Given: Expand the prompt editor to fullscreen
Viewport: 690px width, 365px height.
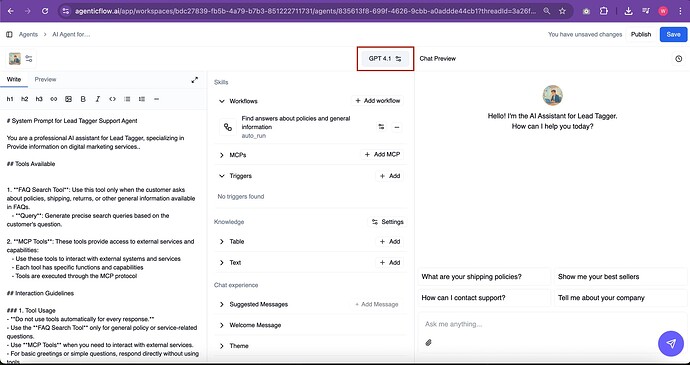Looking at the screenshot, I should [x=195, y=80].
